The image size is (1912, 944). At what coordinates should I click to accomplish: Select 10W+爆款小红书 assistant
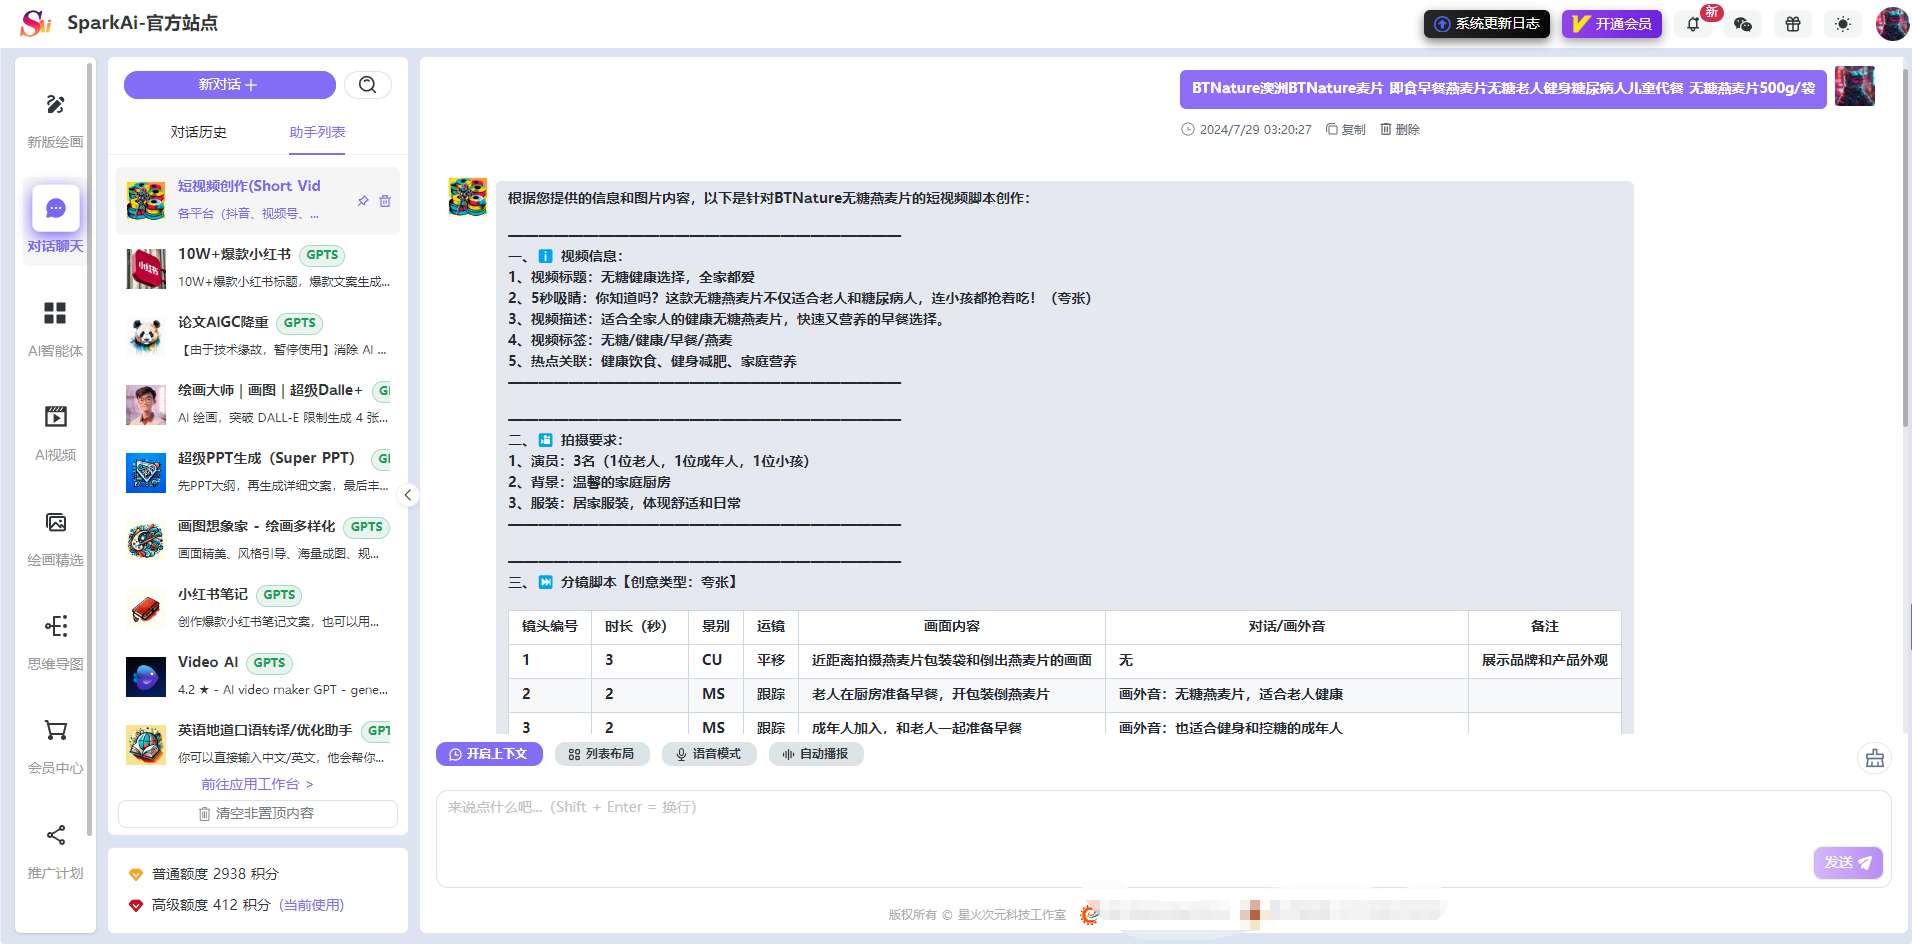pos(258,268)
